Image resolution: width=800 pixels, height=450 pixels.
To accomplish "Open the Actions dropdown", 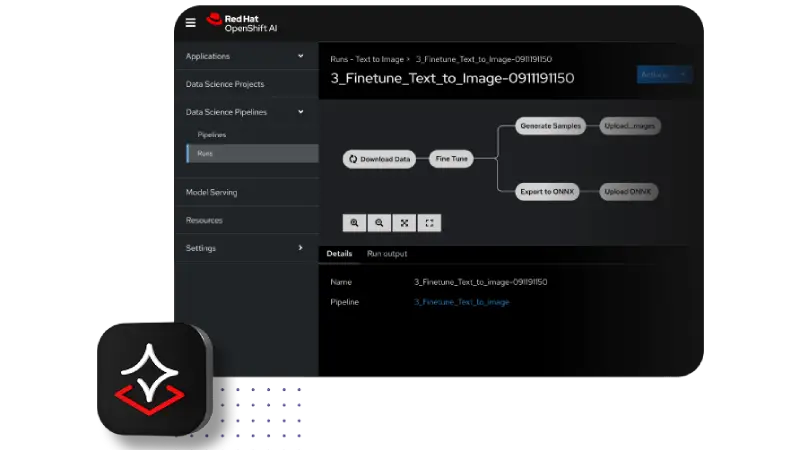I will pos(664,74).
